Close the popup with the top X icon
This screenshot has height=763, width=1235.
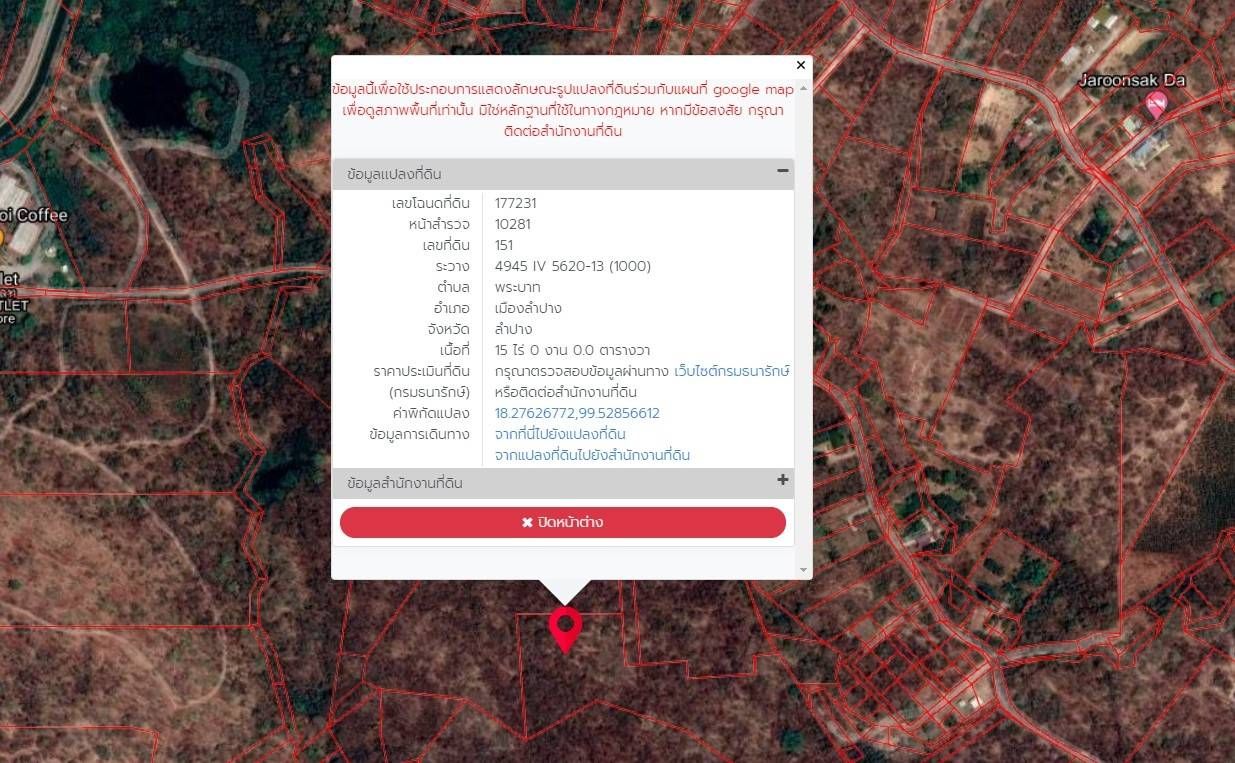tap(800, 65)
